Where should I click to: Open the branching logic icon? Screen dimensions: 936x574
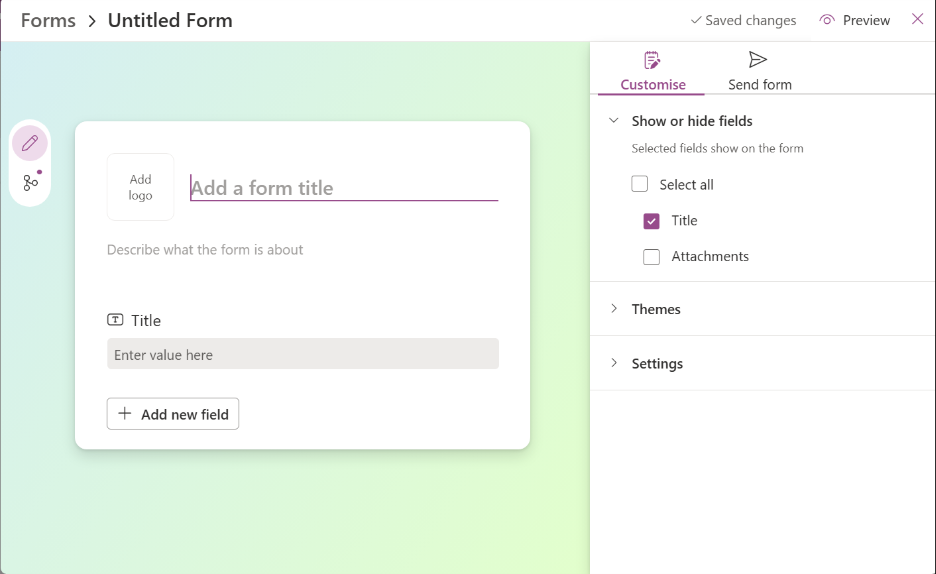click(30, 182)
